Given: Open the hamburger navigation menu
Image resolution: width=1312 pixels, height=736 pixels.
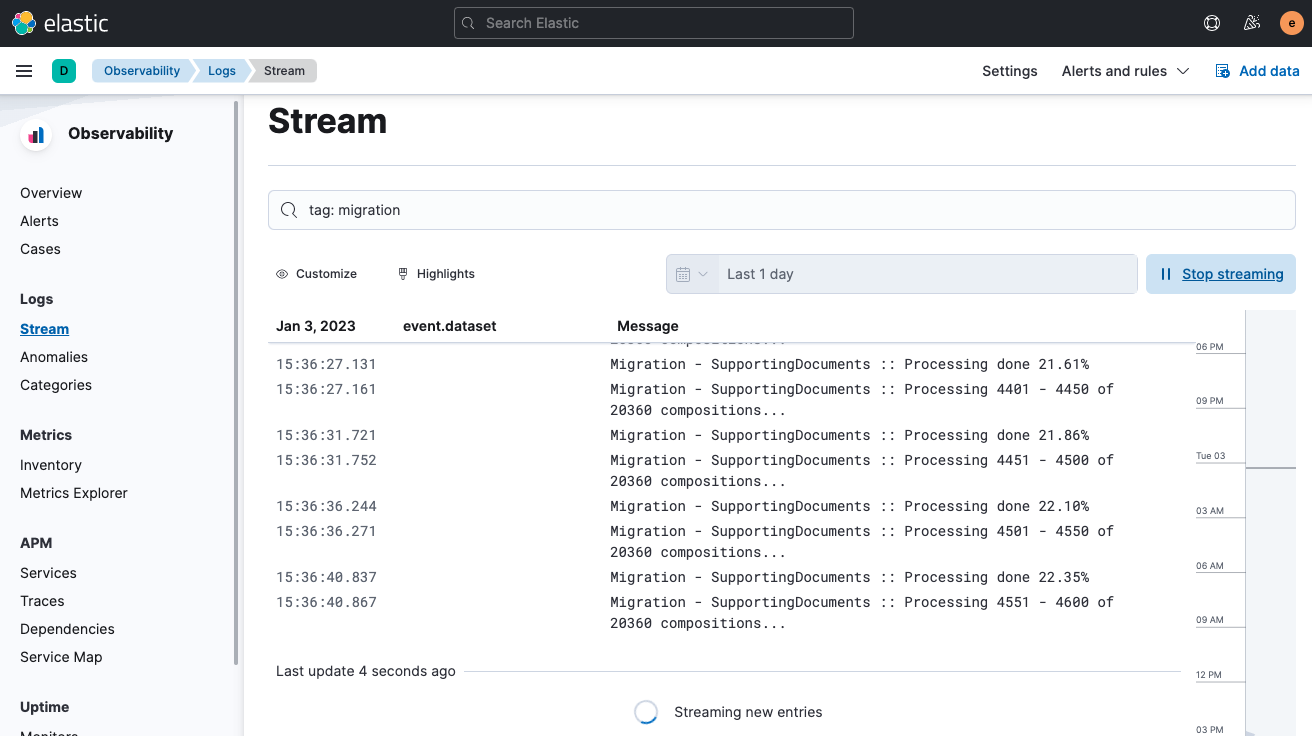Looking at the screenshot, I should [24, 71].
